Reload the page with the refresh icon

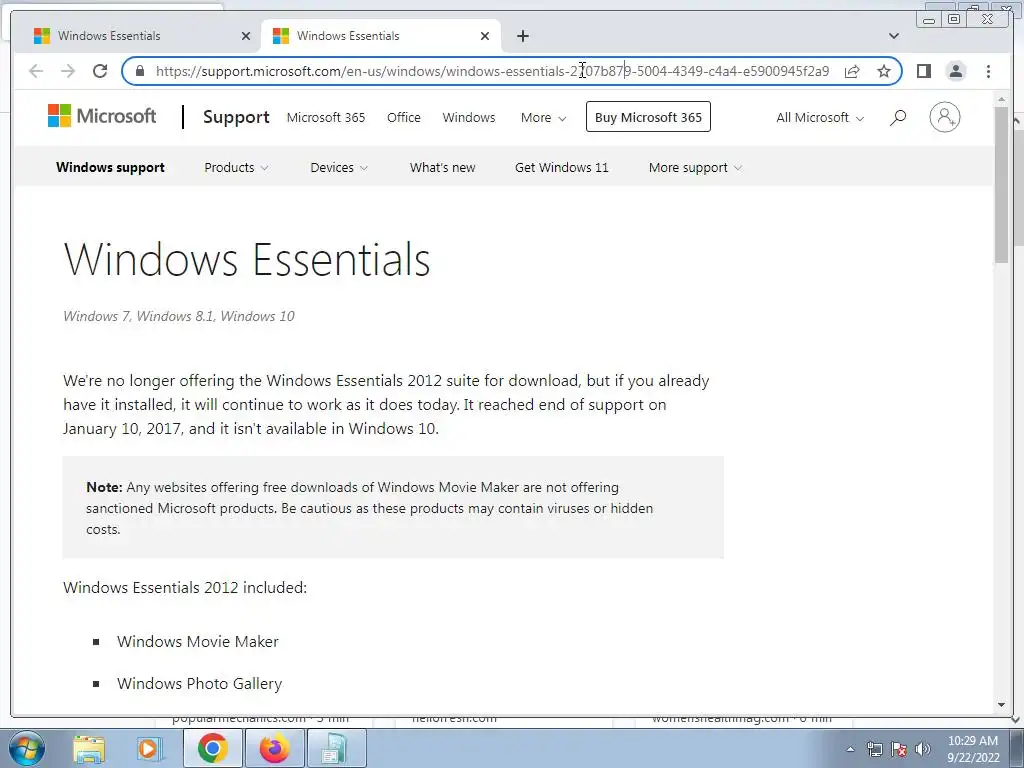click(100, 71)
